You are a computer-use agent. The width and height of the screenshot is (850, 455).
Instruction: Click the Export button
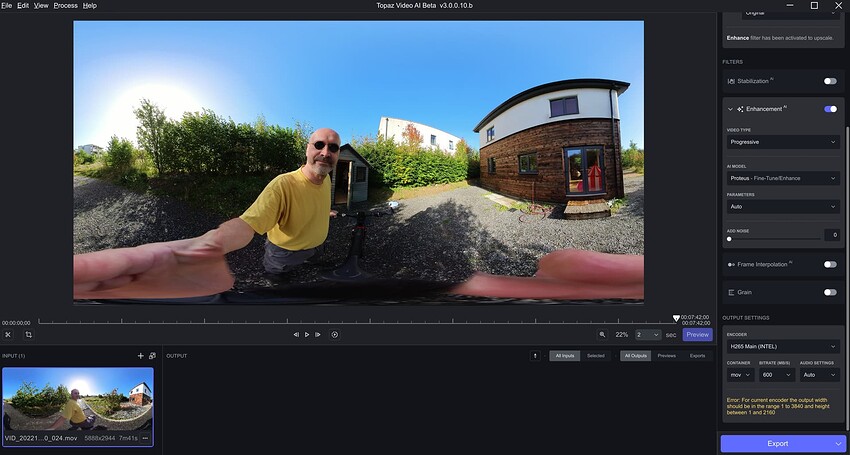coord(776,443)
